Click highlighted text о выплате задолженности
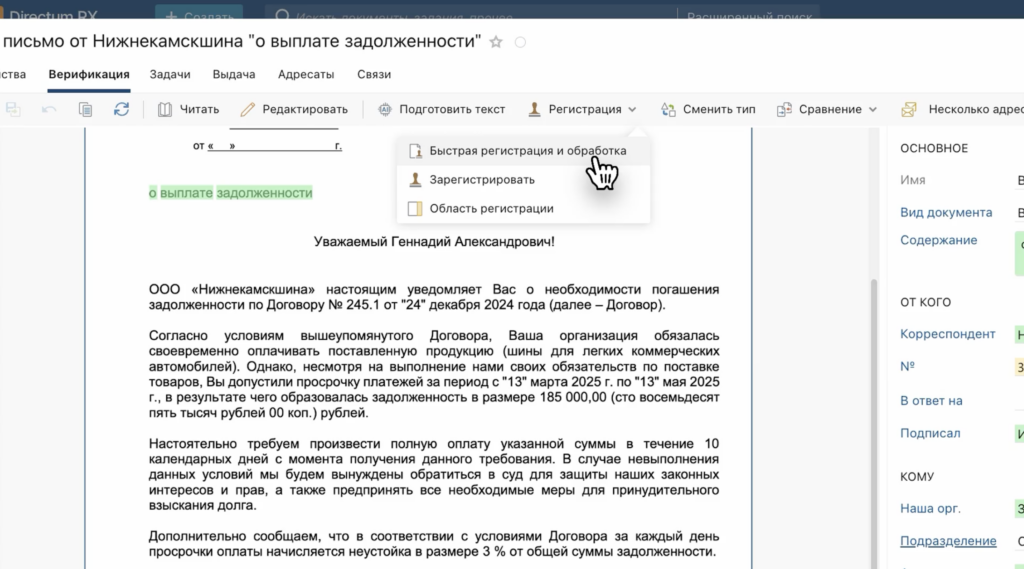The width and height of the screenshot is (1024, 569). tap(231, 193)
